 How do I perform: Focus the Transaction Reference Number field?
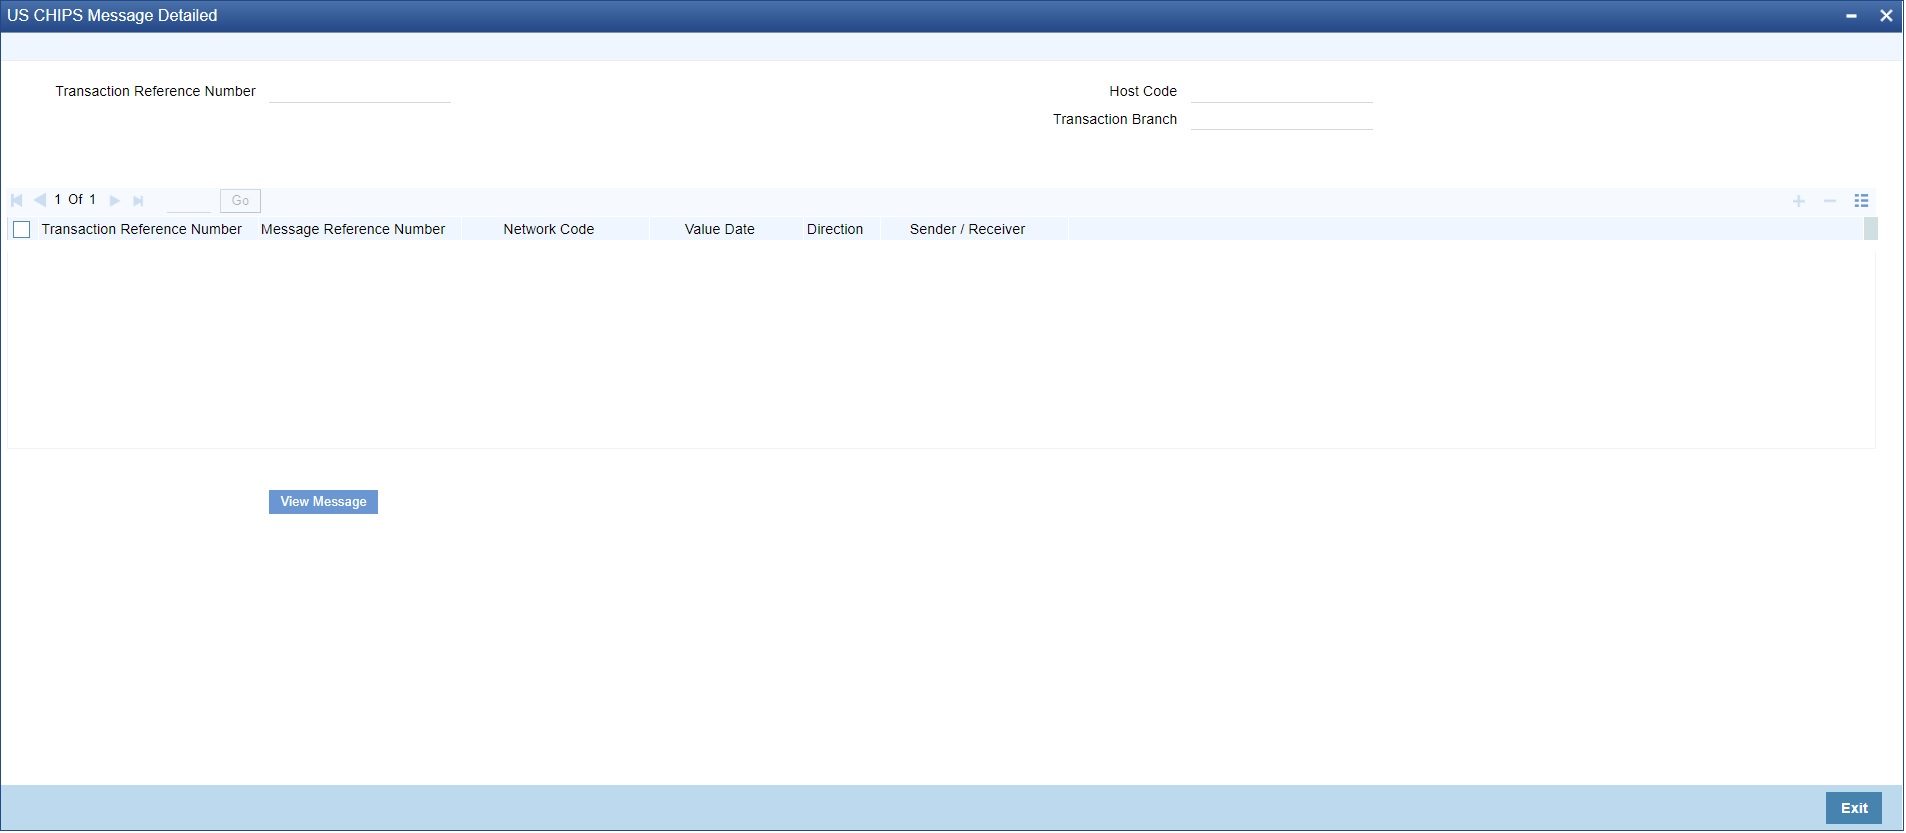[360, 91]
